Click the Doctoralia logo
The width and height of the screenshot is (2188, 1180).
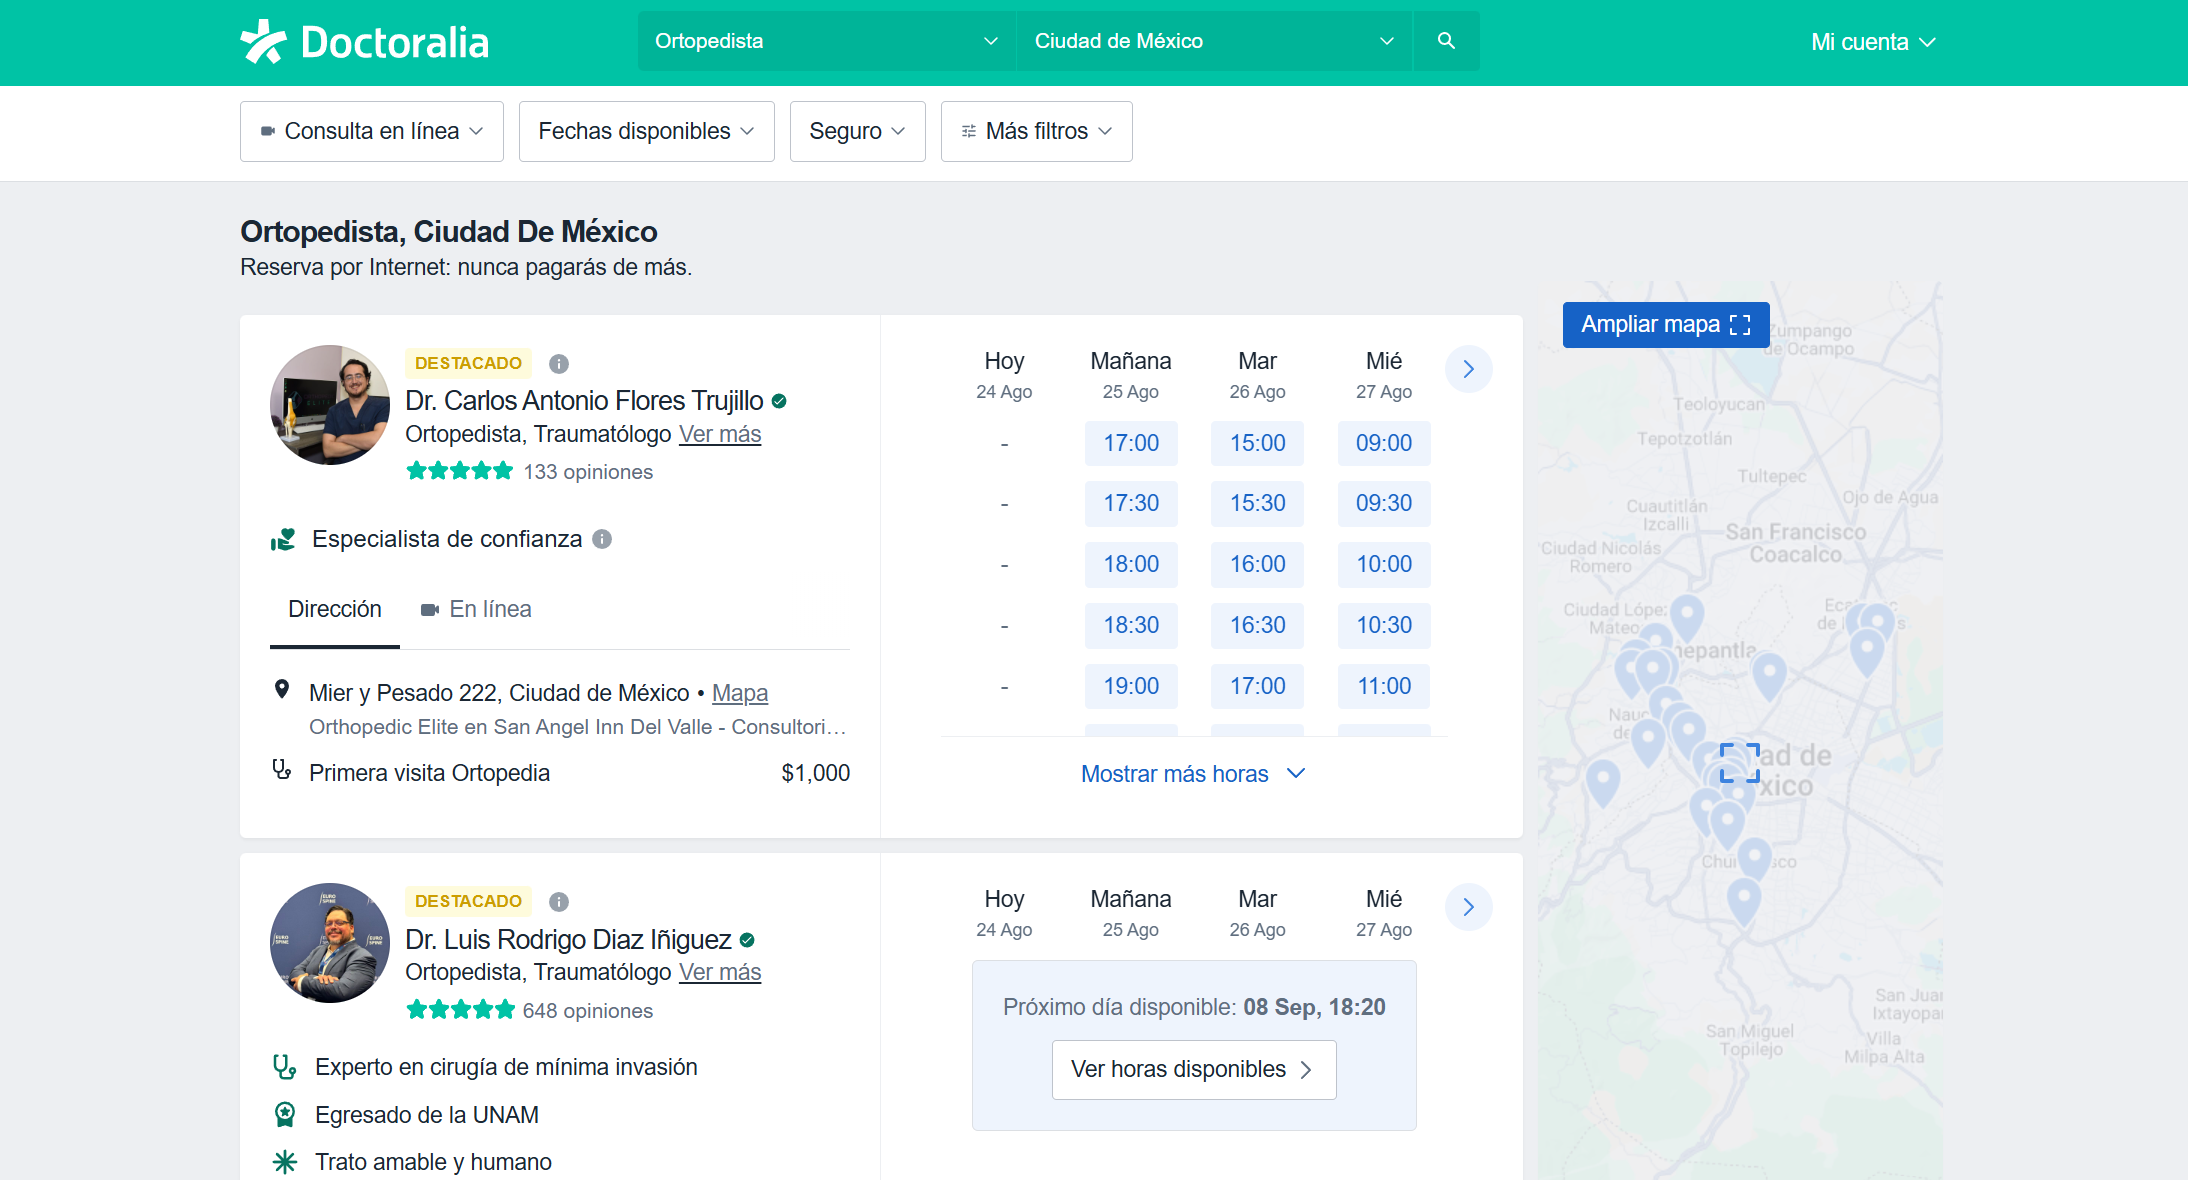[x=365, y=42]
